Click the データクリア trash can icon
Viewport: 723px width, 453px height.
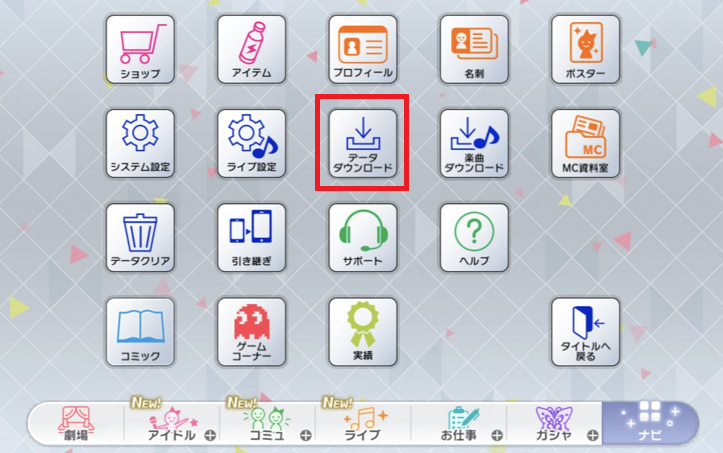pyautogui.click(x=140, y=238)
